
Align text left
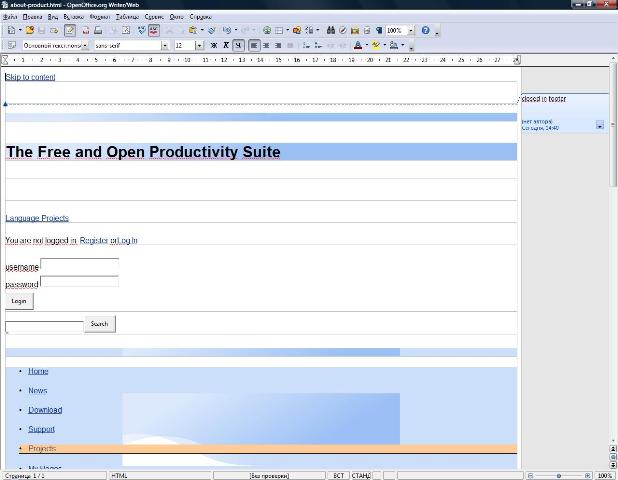254,46
